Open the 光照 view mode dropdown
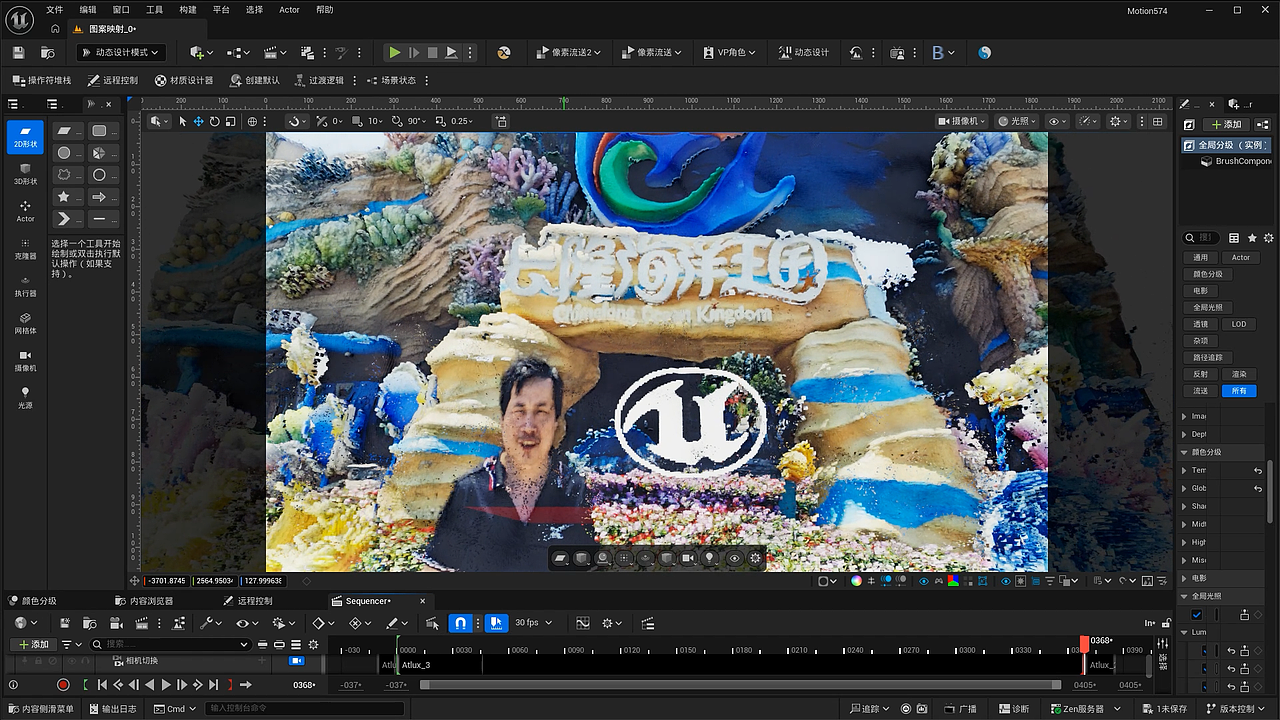1280x720 pixels. [1016, 121]
